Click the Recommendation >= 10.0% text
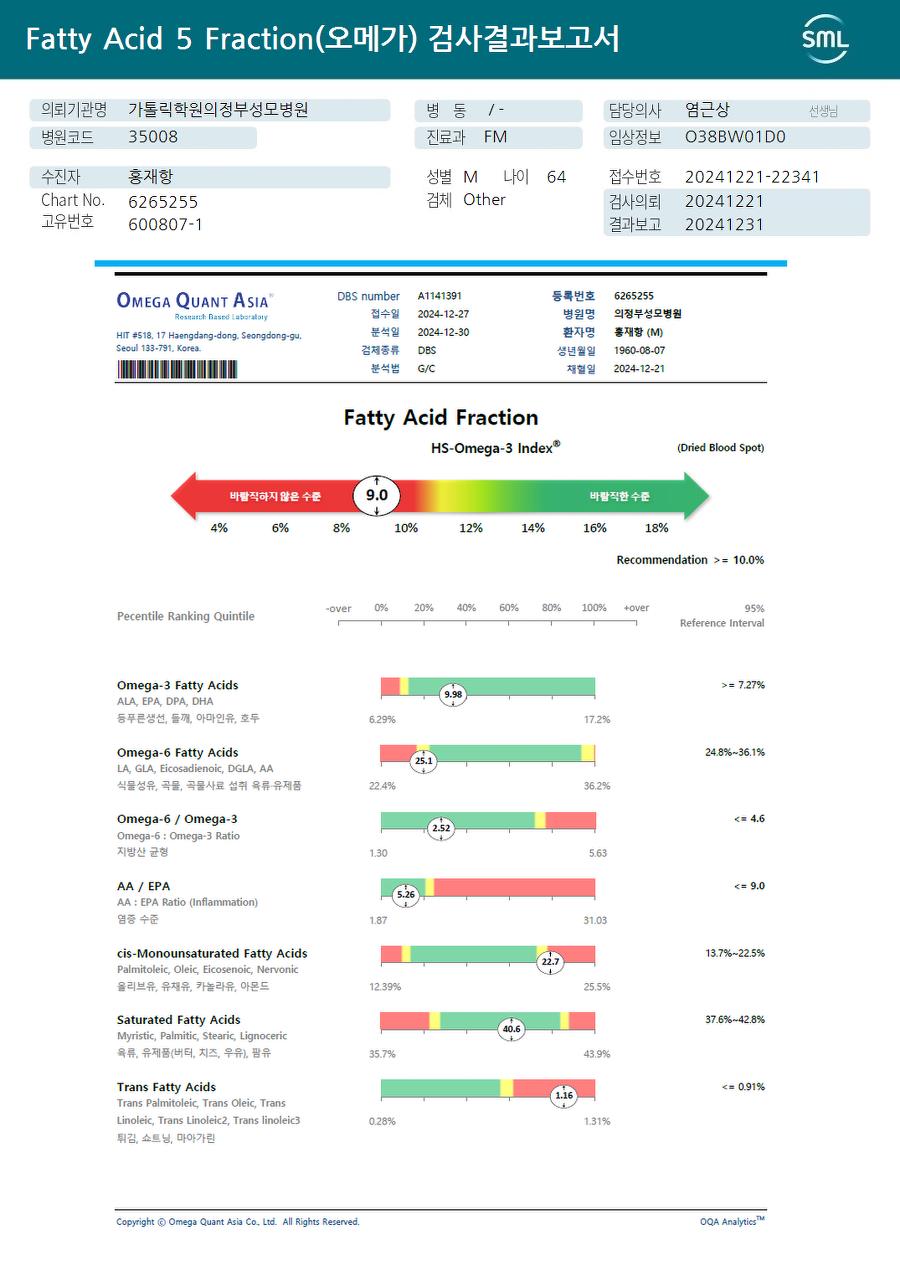 click(690, 560)
